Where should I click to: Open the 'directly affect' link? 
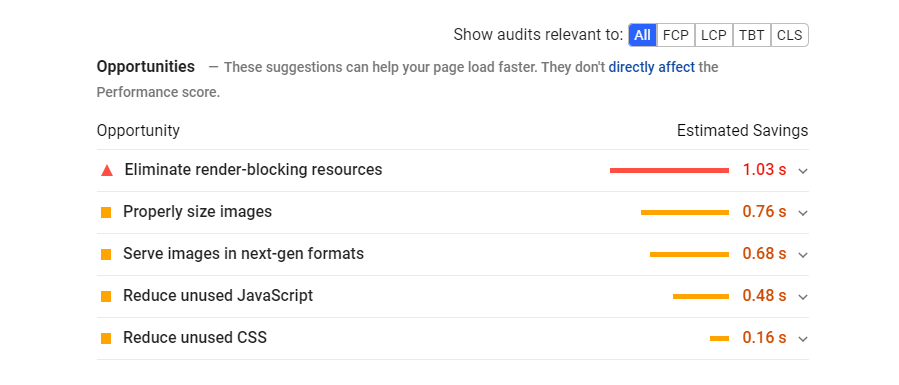click(x=651, y=67)
